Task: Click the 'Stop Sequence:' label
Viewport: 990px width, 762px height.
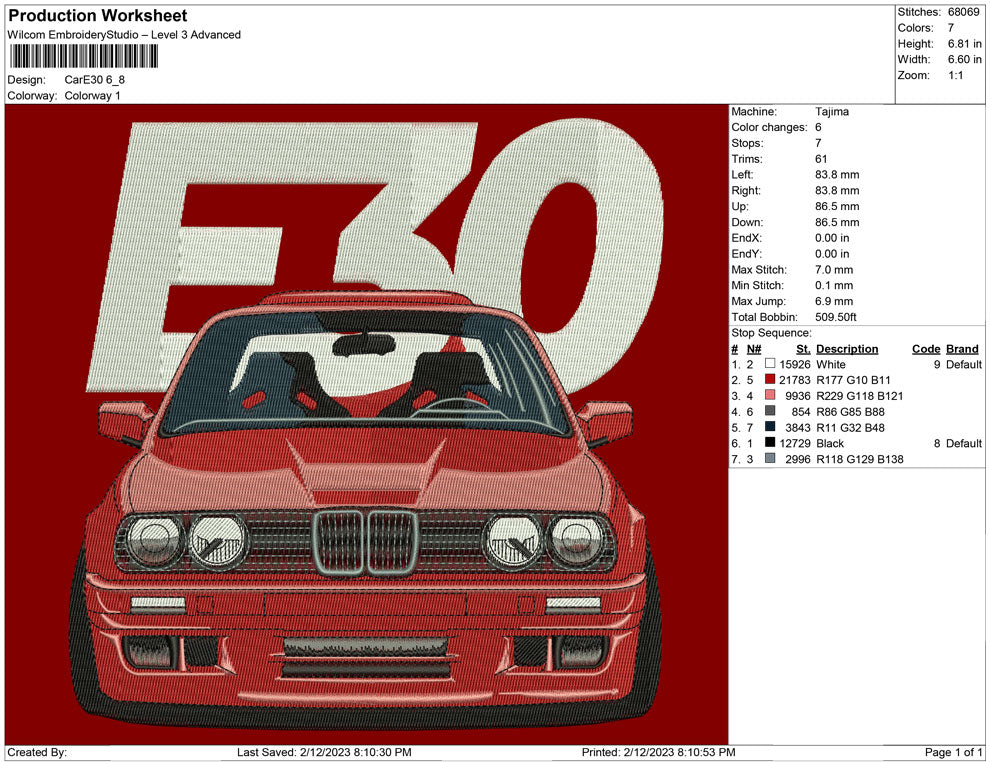Action: pos(772,333)
